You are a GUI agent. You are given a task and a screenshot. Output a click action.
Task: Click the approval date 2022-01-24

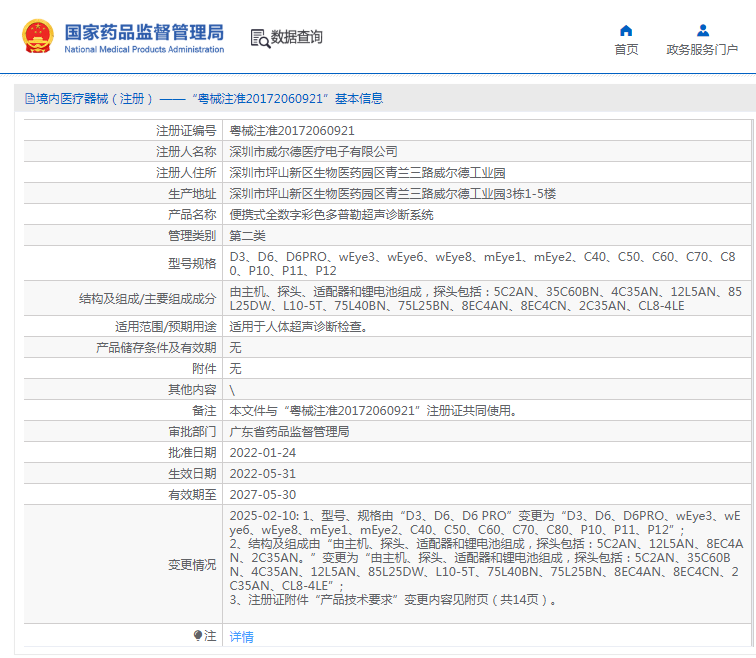(x=262, y=453)
